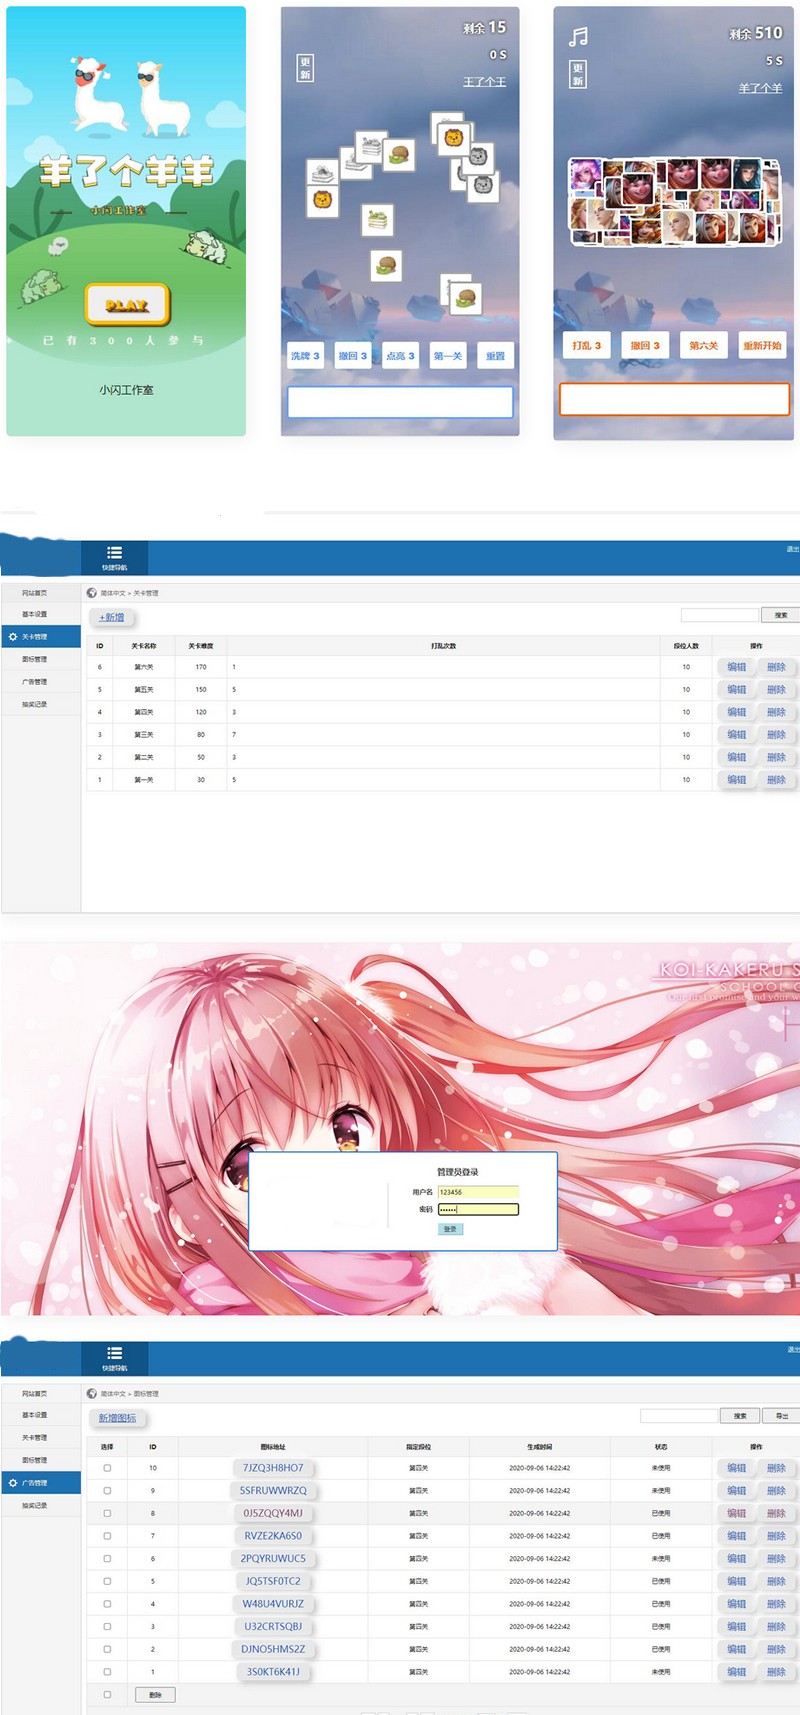Click the gear icon next to 广告管理
This screenshot has height=1715, width=800.
point(13,1483)
